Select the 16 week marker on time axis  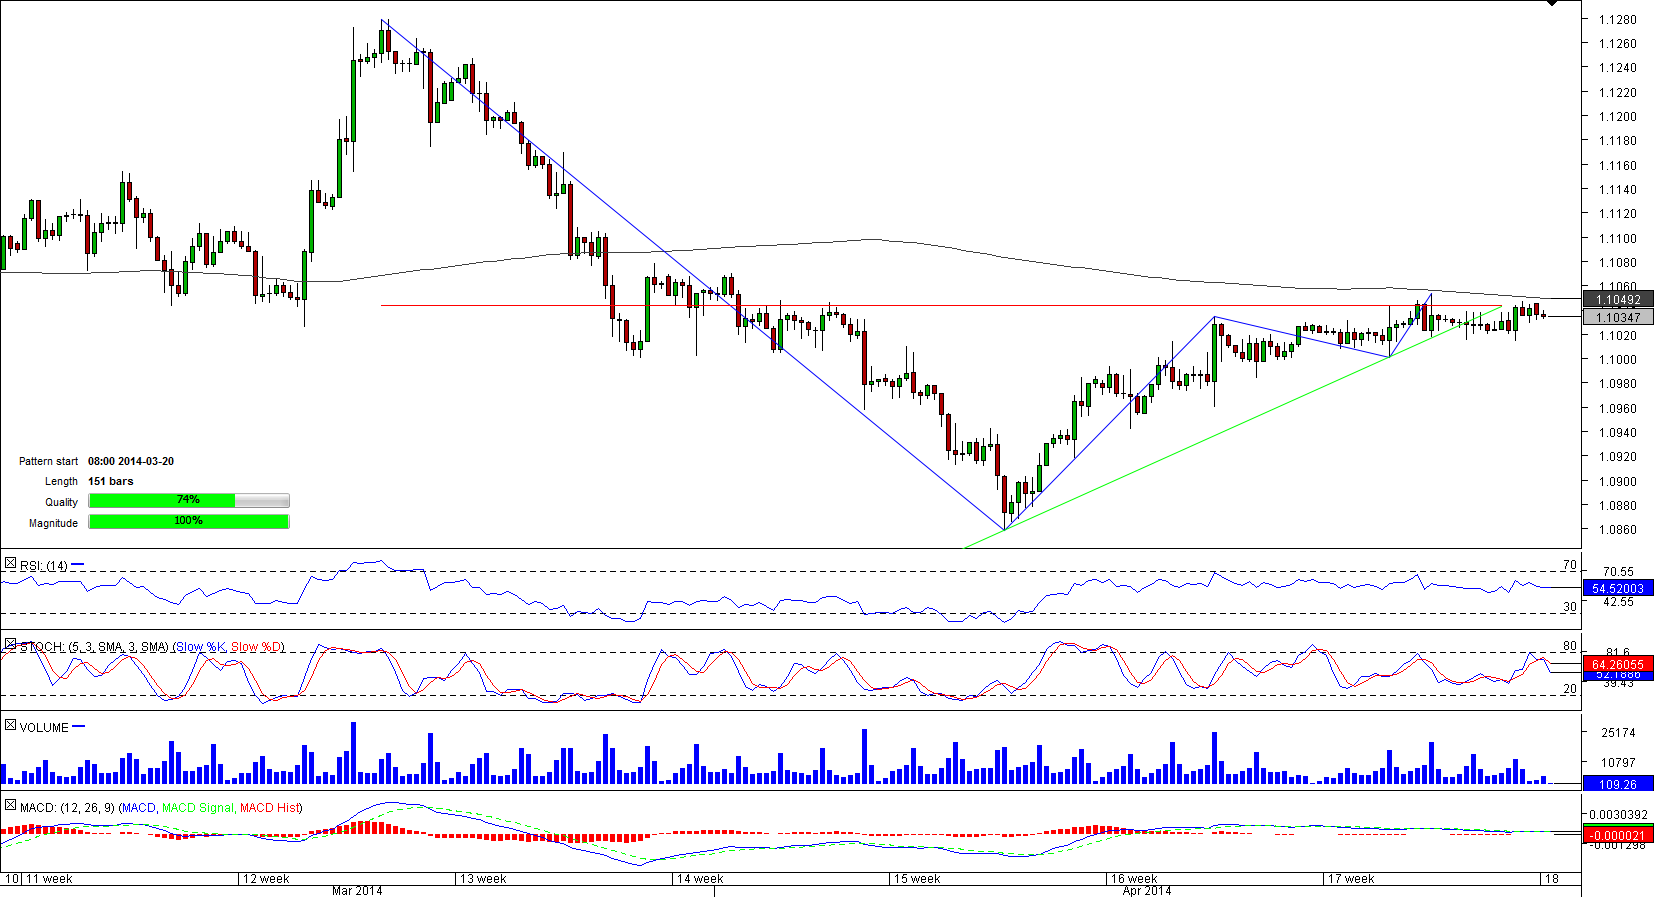point(1133,879)
